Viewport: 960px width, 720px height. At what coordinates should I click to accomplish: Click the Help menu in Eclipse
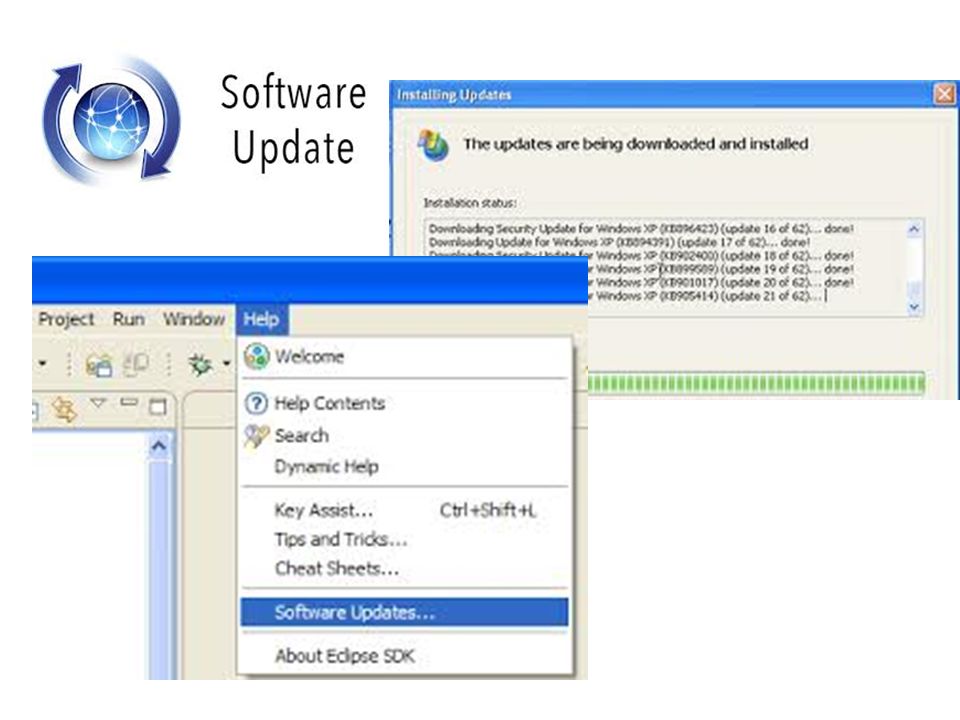[261, 319]
